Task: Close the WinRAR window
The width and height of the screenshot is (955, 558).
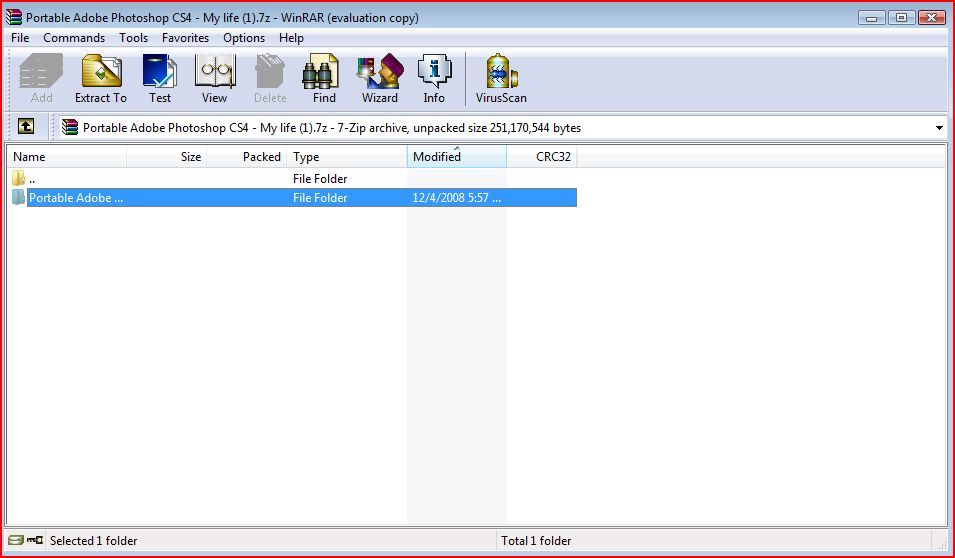Action: point(931,18)
